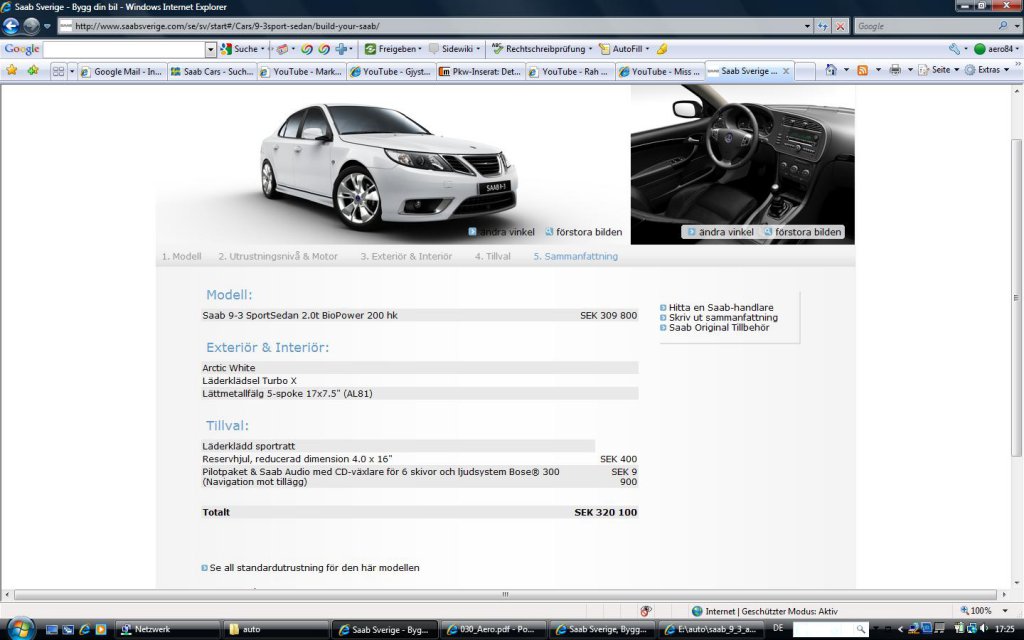Click the Show Desktop quick launch icon
This screenshot has width=1024, height=640.
pyautogui.click(x=52, y=630)
